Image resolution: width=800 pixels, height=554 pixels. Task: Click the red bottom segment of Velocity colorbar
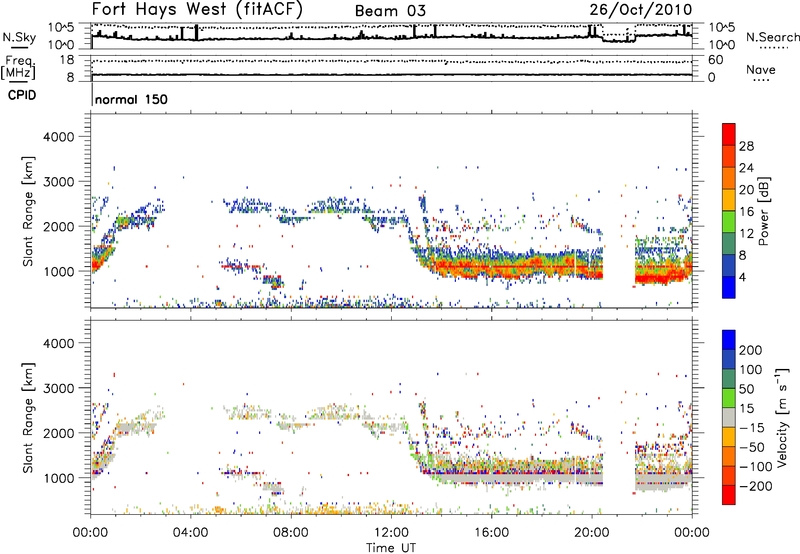click(x=729, y=495)
